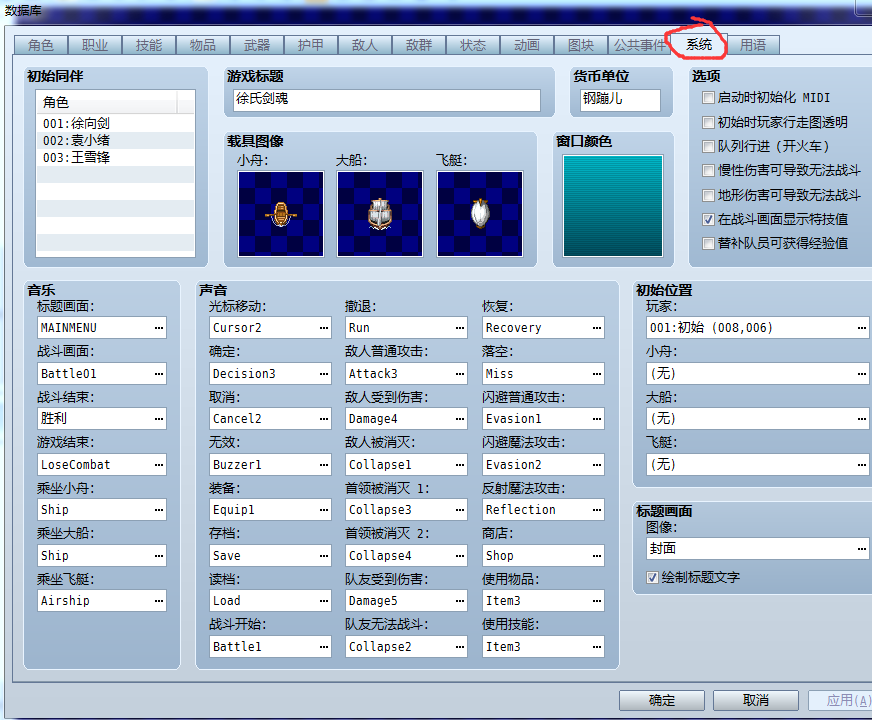This screenshot has width=872, height=720.
Task: Open browse button for Evasion1 sound
Action: [x=597, y=419]
